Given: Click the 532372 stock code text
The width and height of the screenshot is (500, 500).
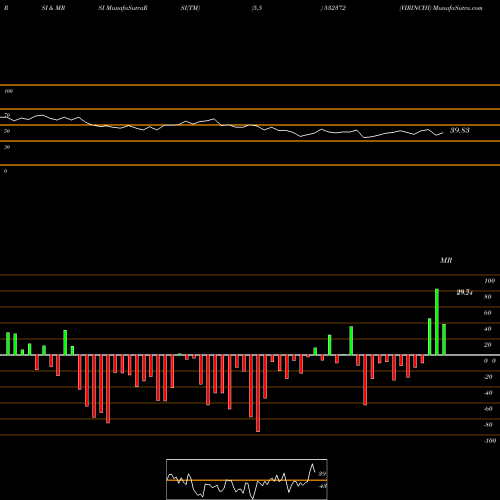Looking at the screenshot, I should (335, 8).
